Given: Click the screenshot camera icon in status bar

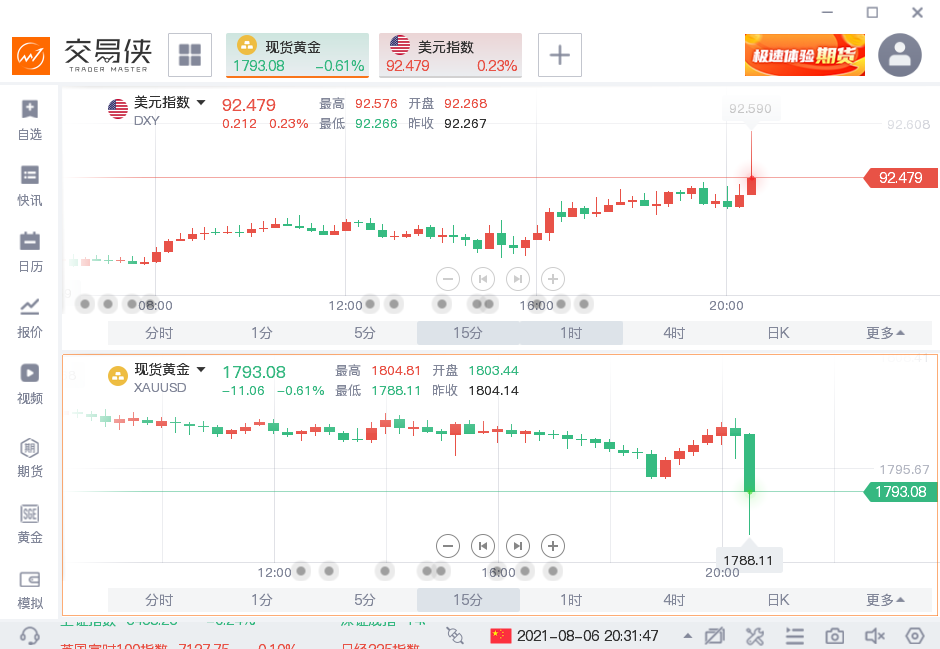Looking at the screenshot, I should pyautogui.click(x=834, y=636).
